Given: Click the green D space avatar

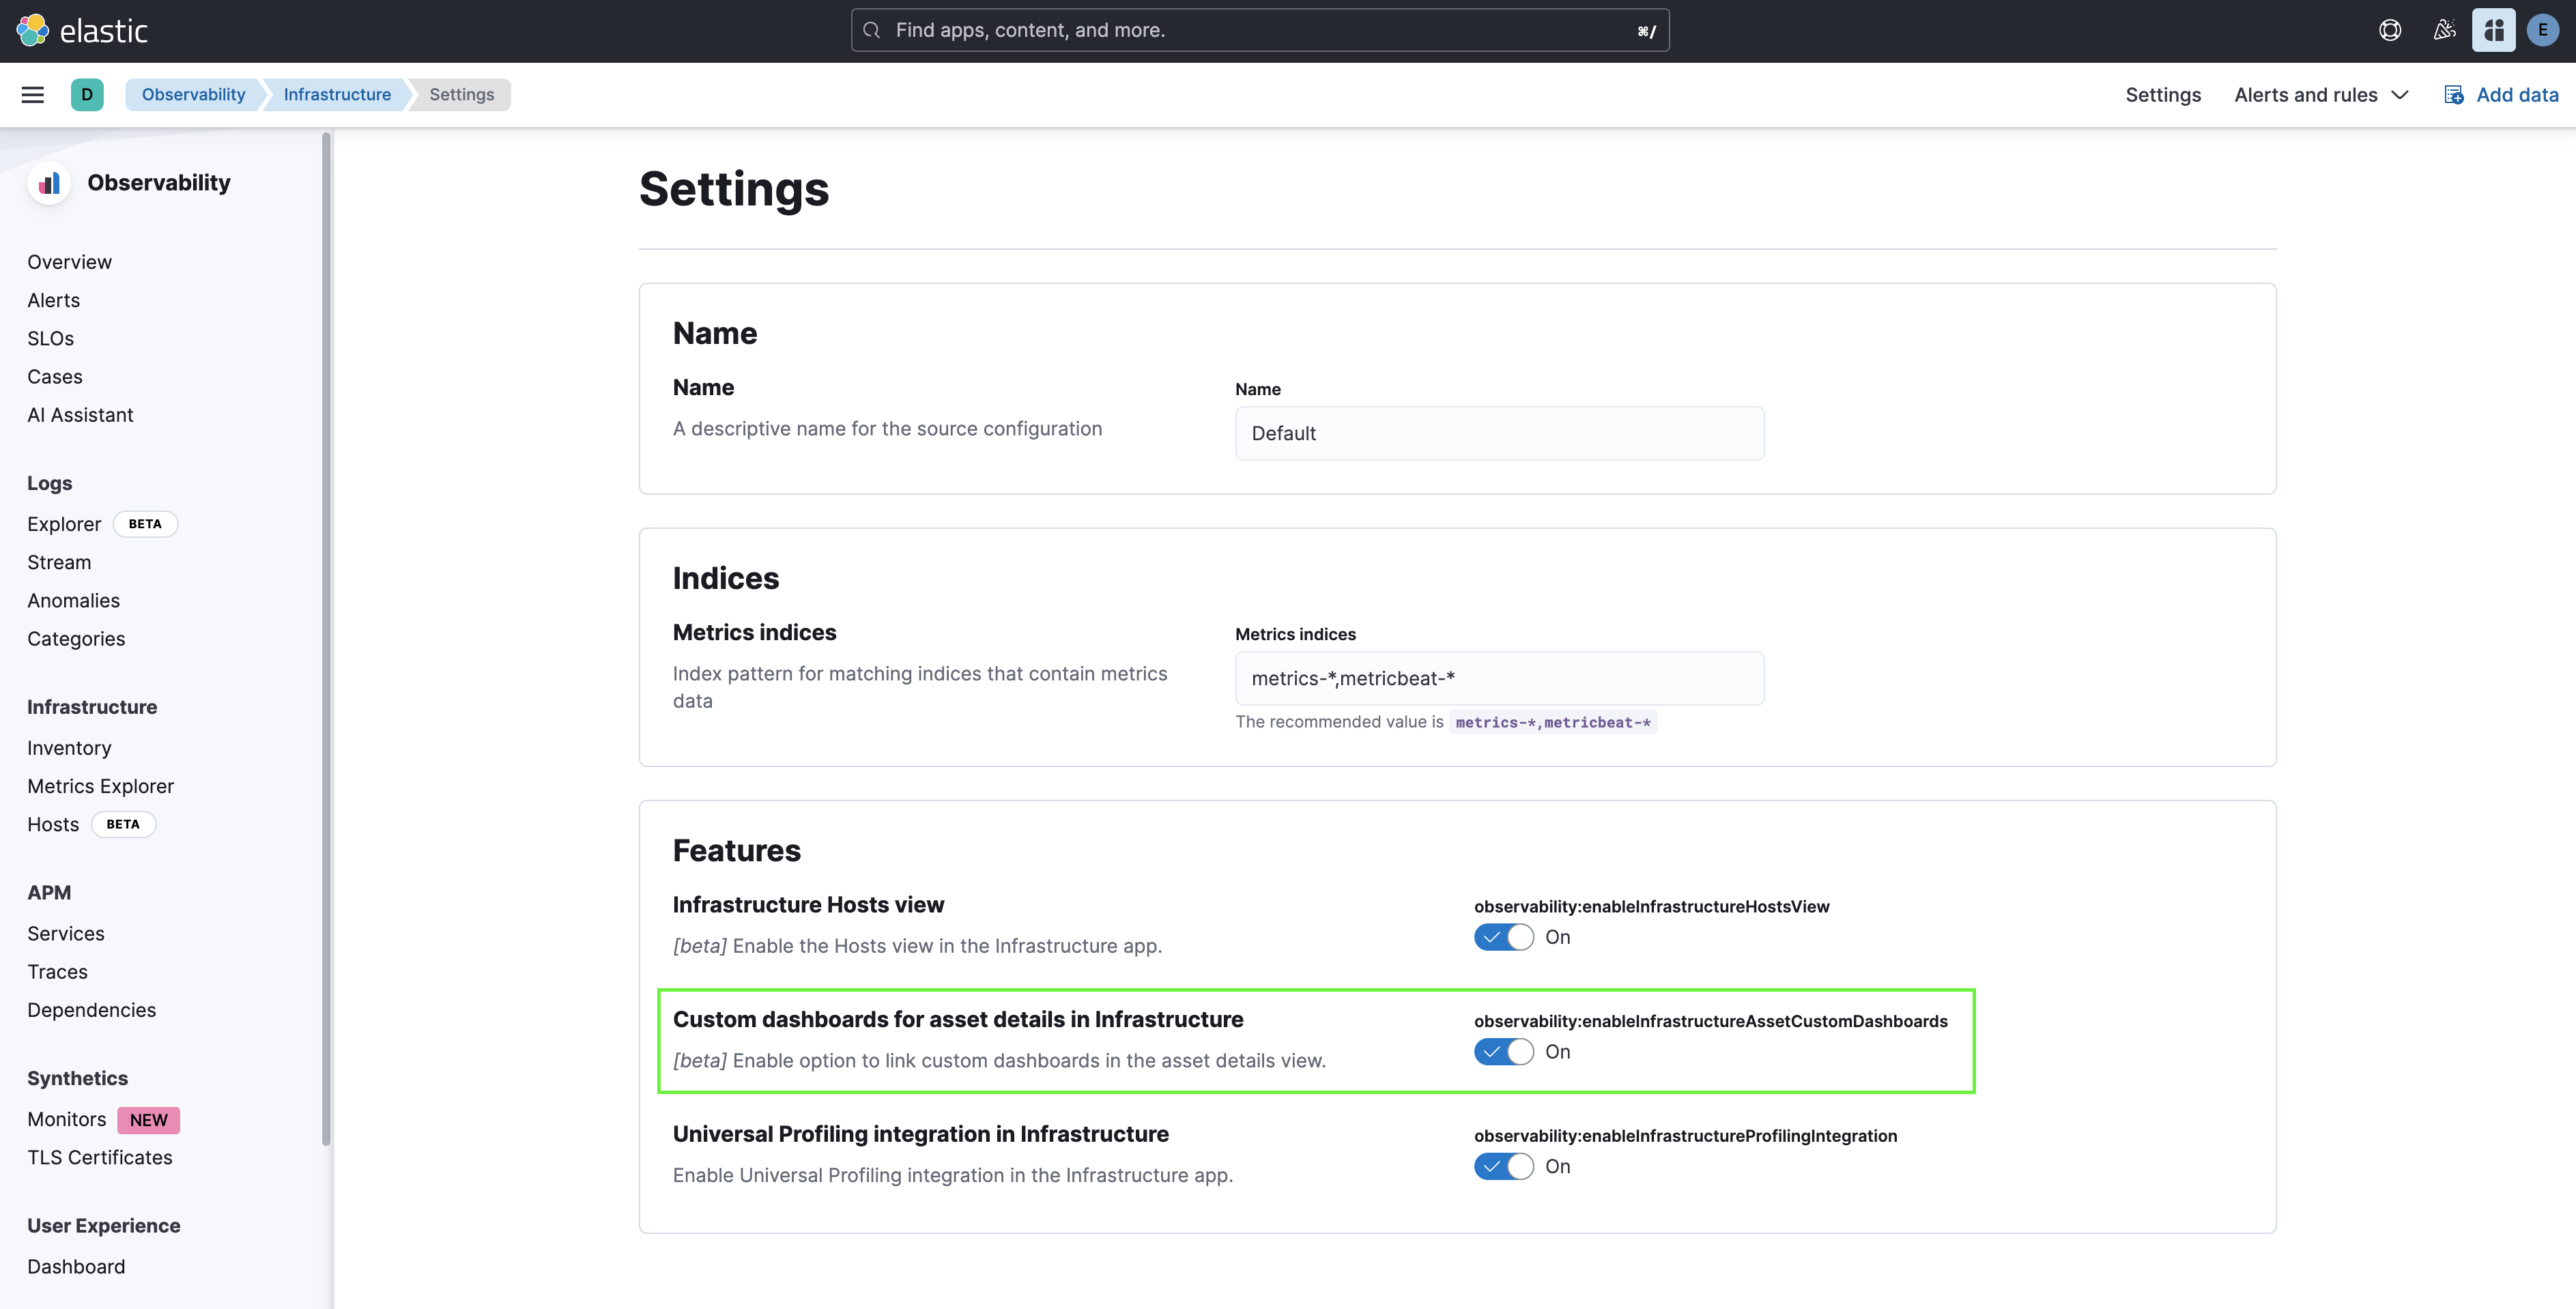Looking at the screenshot, I should (87, 95).
